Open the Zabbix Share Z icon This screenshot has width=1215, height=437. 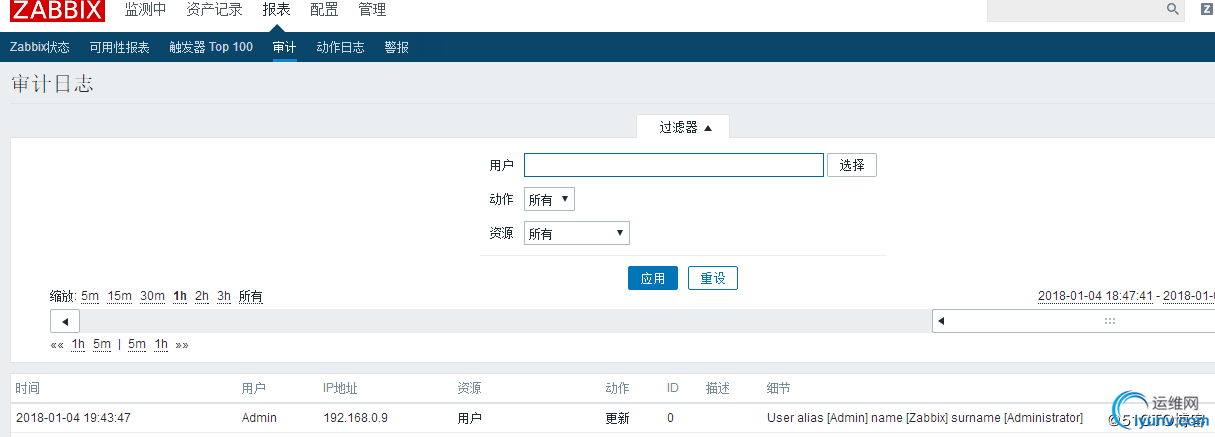coord(1205,9)
